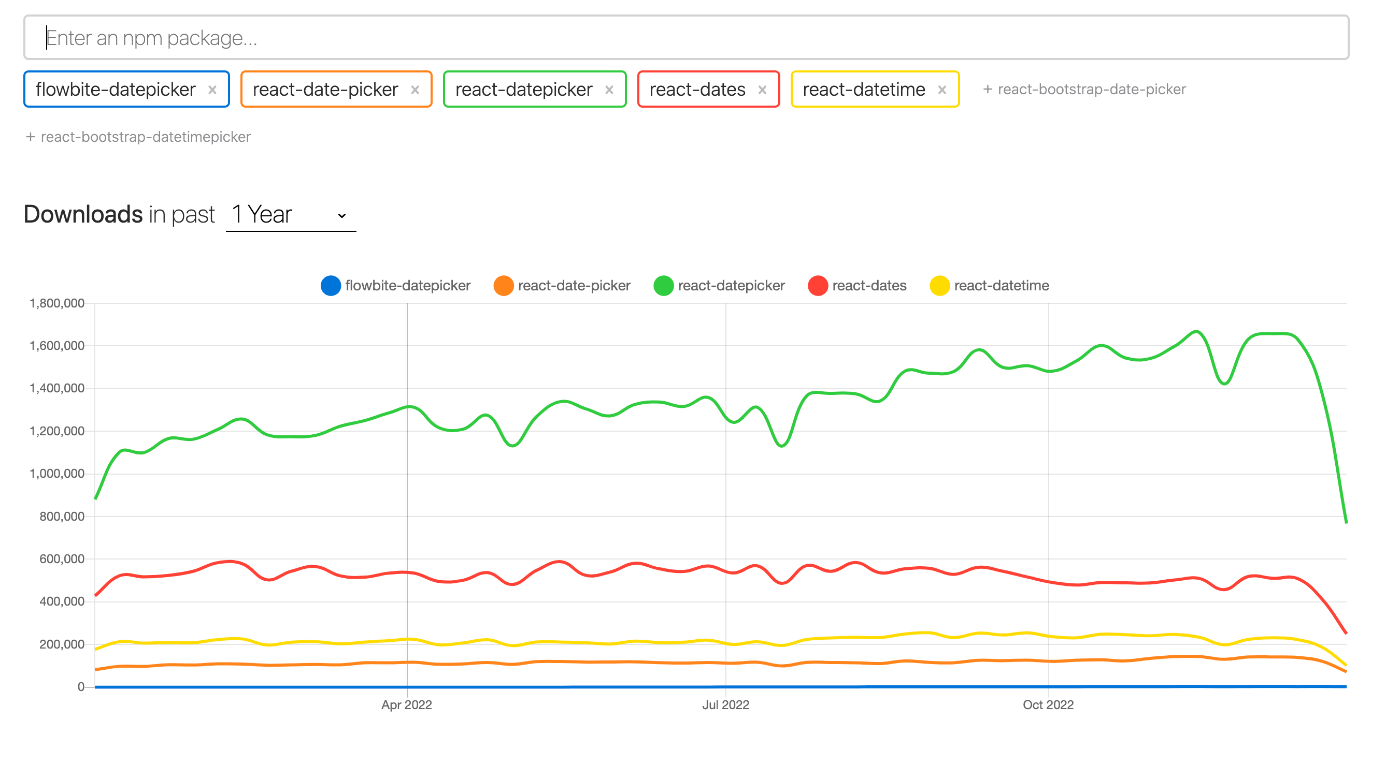1400x765 pixels.
Task: Click the Oct 2022 axis label
Action: point(1048,705)
